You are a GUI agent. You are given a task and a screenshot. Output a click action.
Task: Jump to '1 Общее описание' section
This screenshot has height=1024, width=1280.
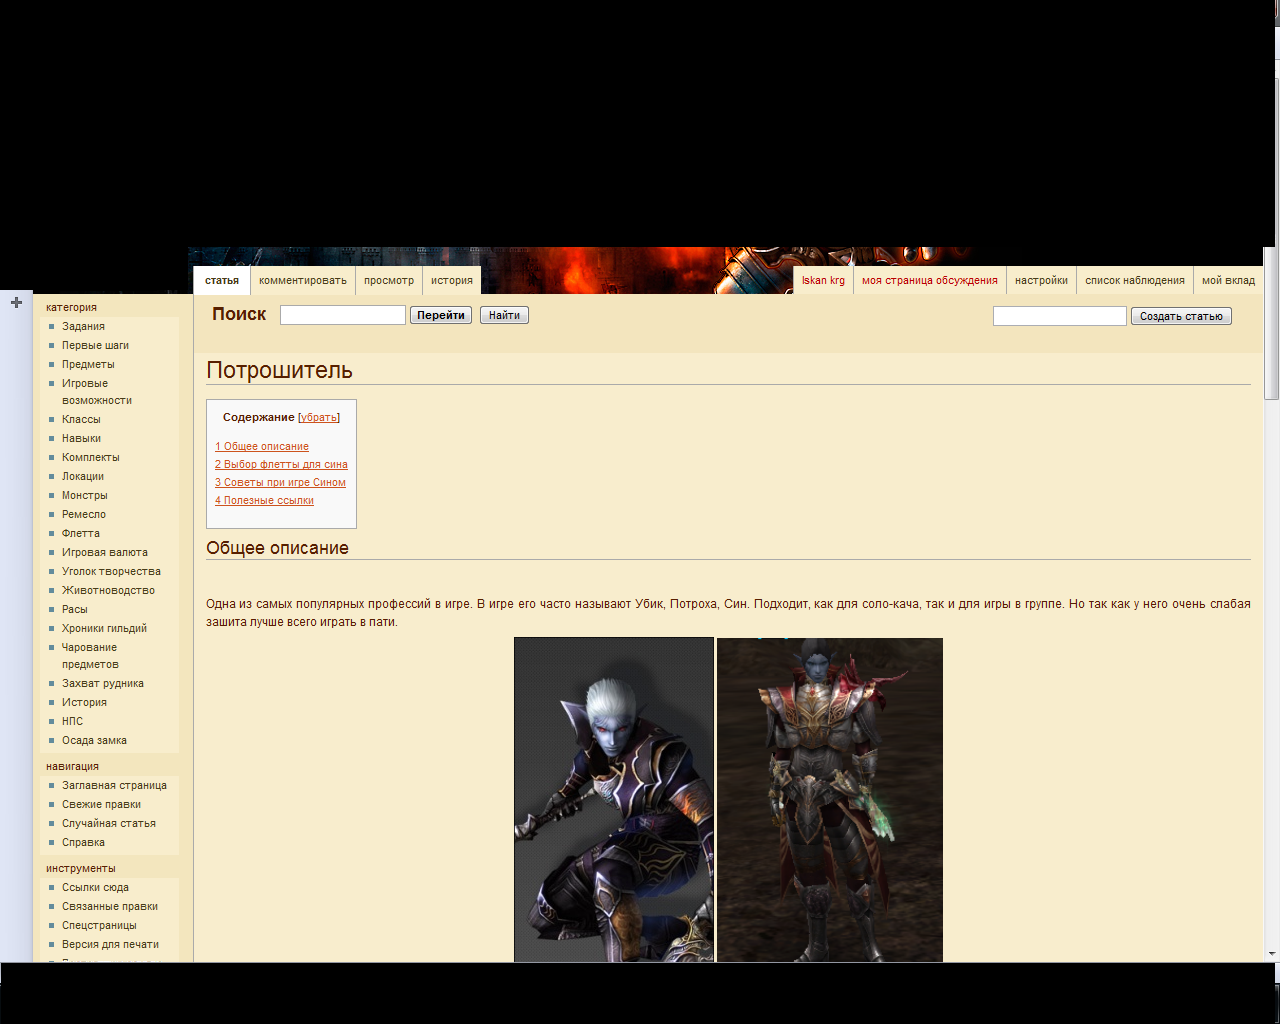point(262,446)
